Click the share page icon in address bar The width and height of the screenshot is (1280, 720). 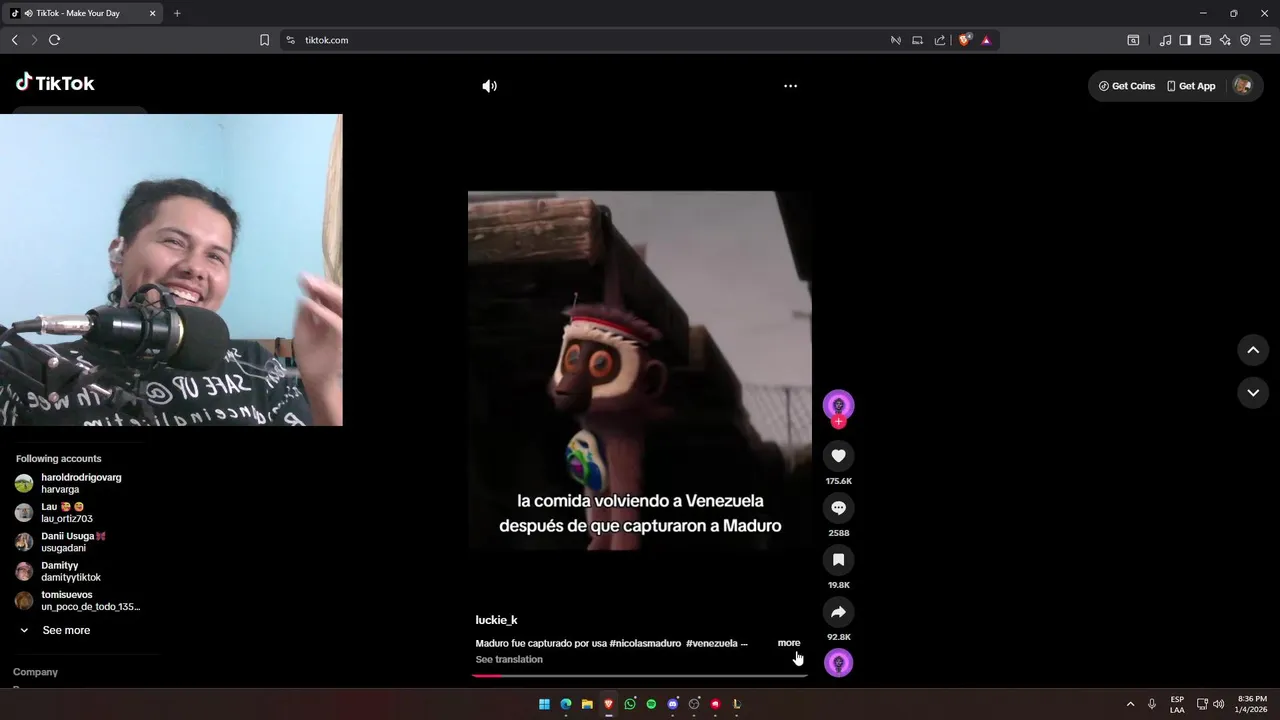click(940, 40)
